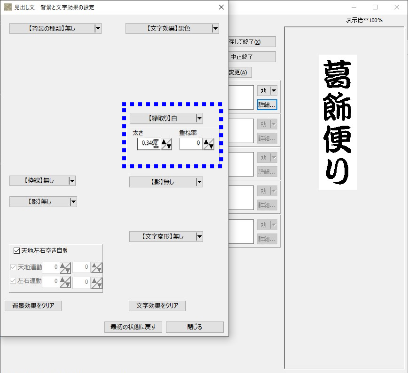Open the background type dropdown at dialog top-left
This screenshot has width=408, height=373.
[55, 29]
